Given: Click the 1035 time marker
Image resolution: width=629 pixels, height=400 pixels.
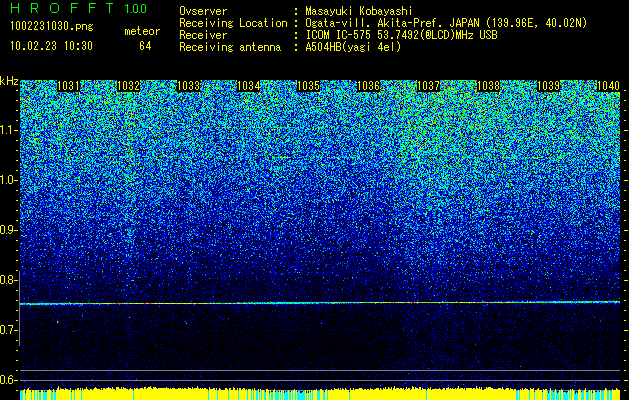Looking at the screenshot, I should [308, 86].
